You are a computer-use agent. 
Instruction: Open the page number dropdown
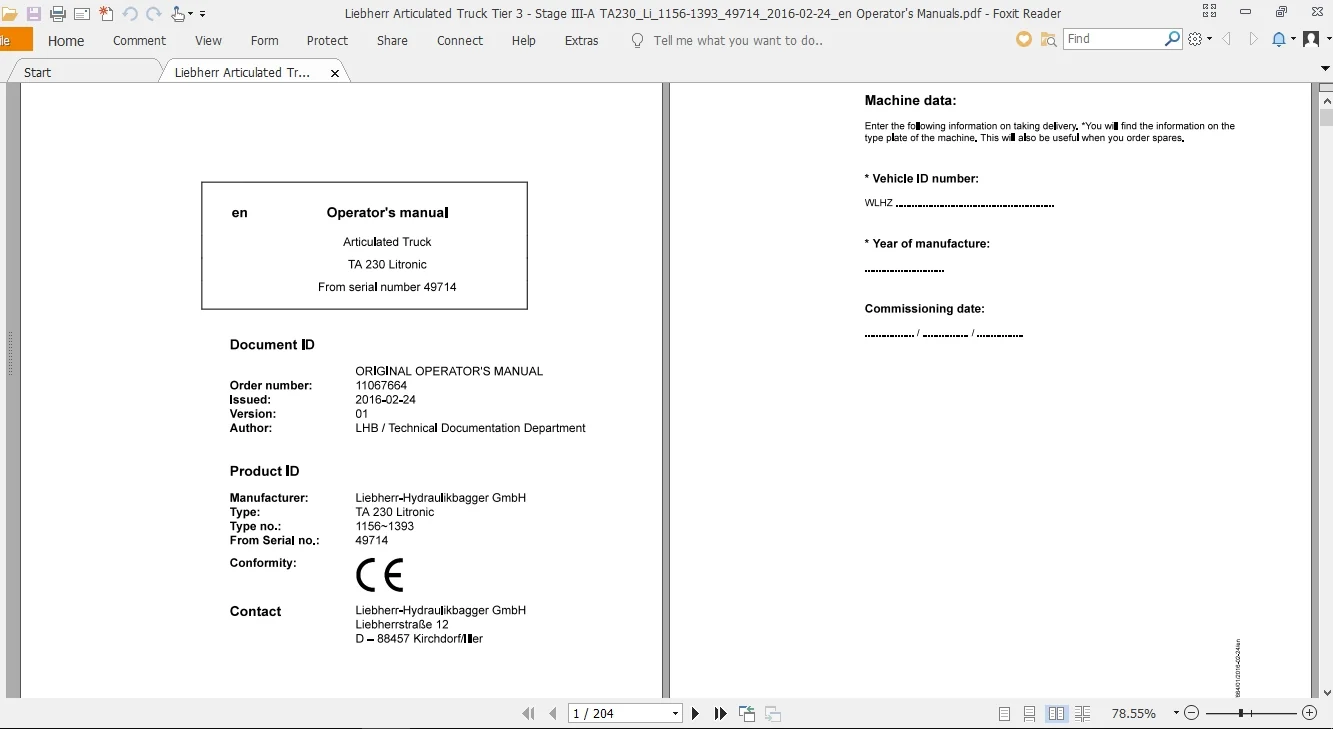coord(676,714)
